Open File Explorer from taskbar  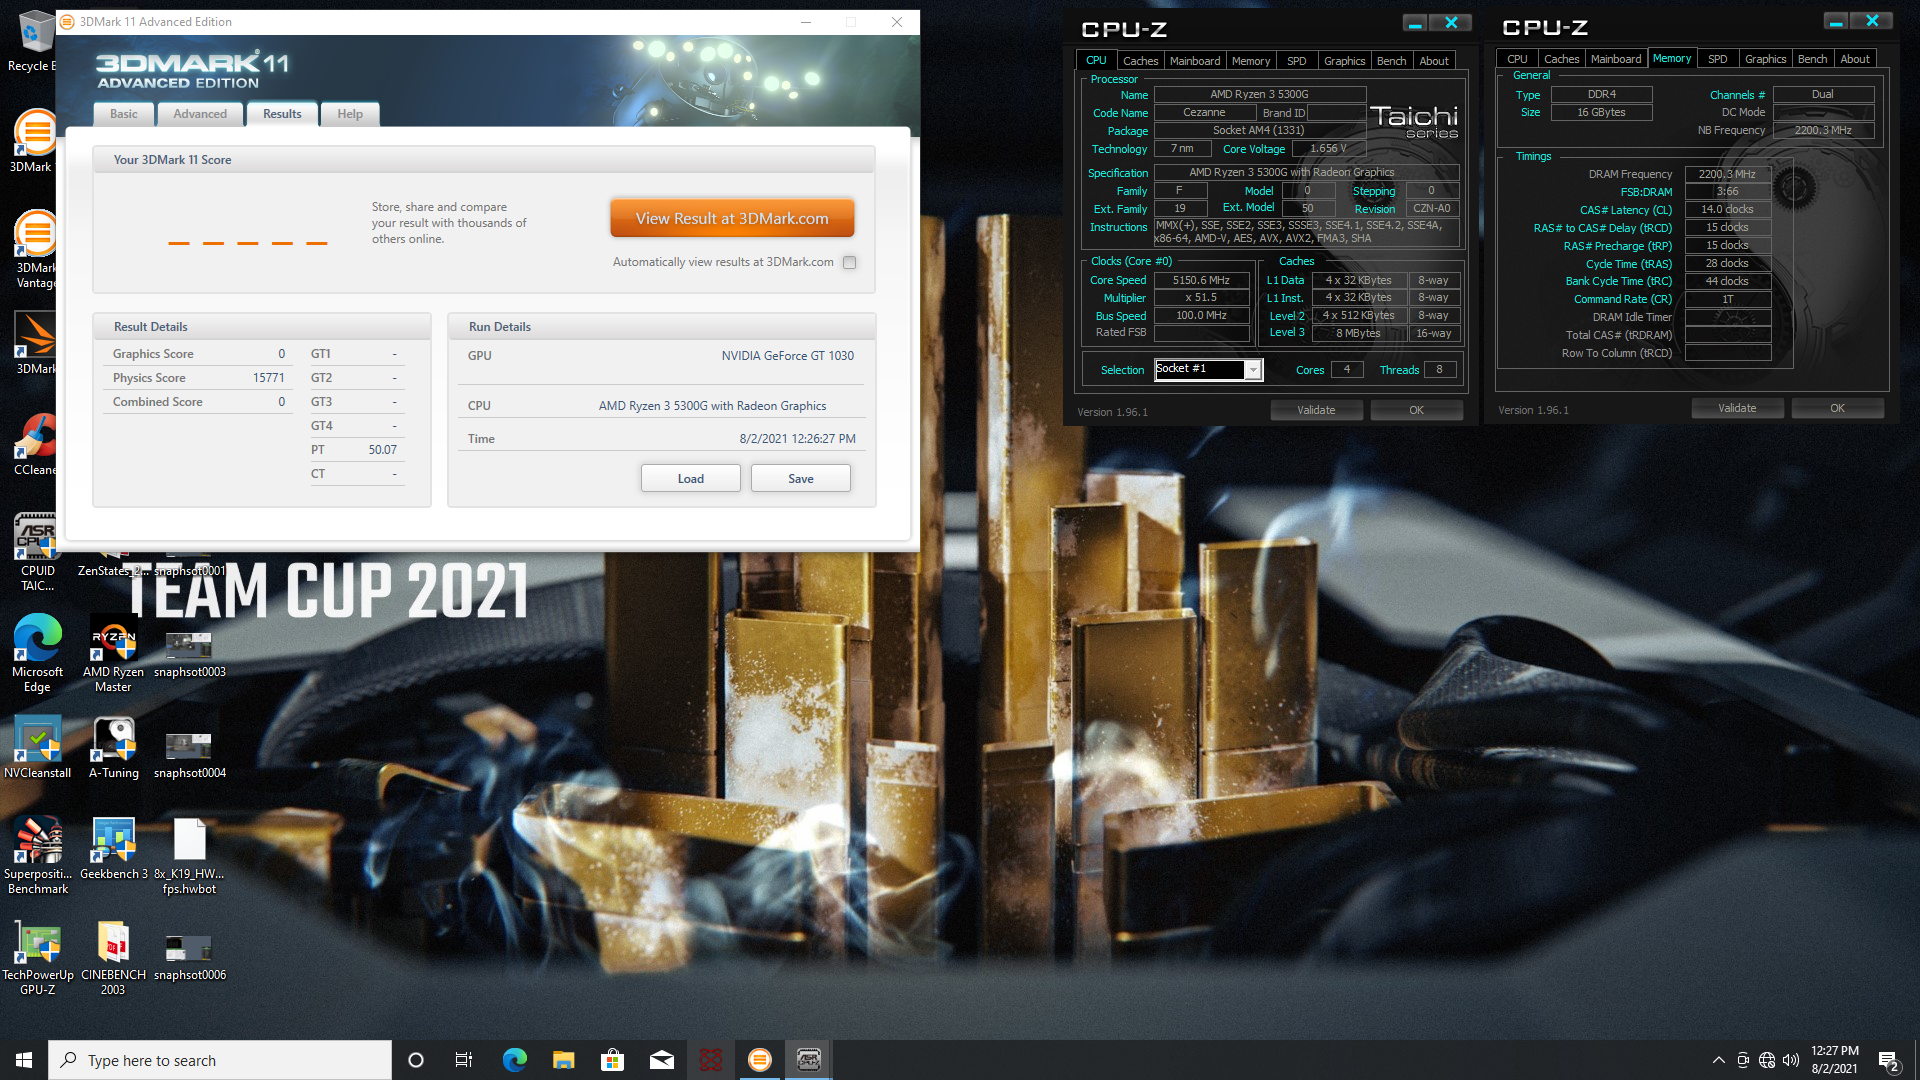pyautogui.click(x=563, y=1060)
